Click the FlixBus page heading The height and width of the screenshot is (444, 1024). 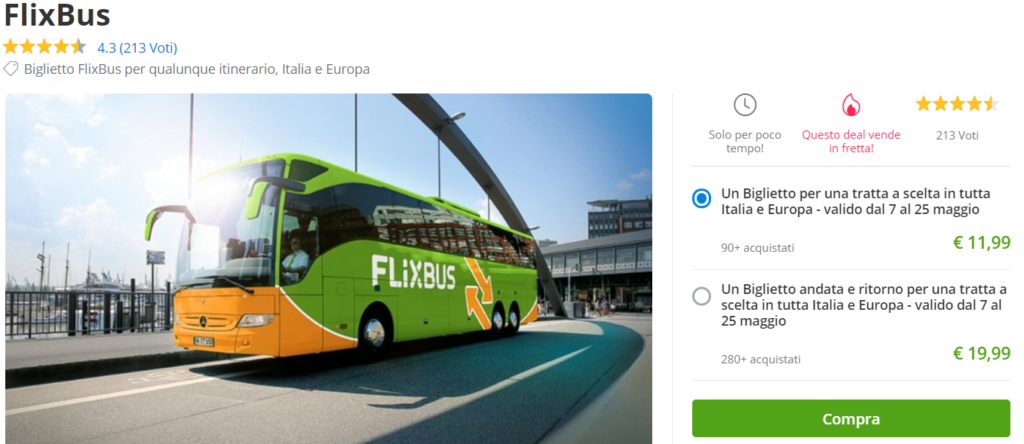57,15
